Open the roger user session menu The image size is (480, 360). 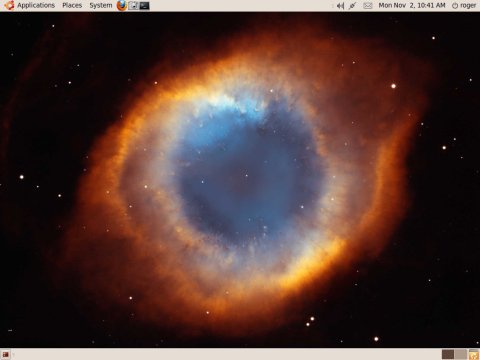pos(464,6)
